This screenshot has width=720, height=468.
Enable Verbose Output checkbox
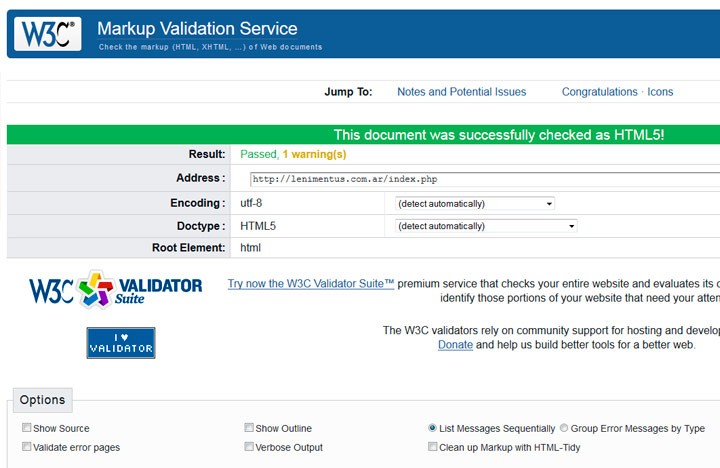[x=249, y=446]
